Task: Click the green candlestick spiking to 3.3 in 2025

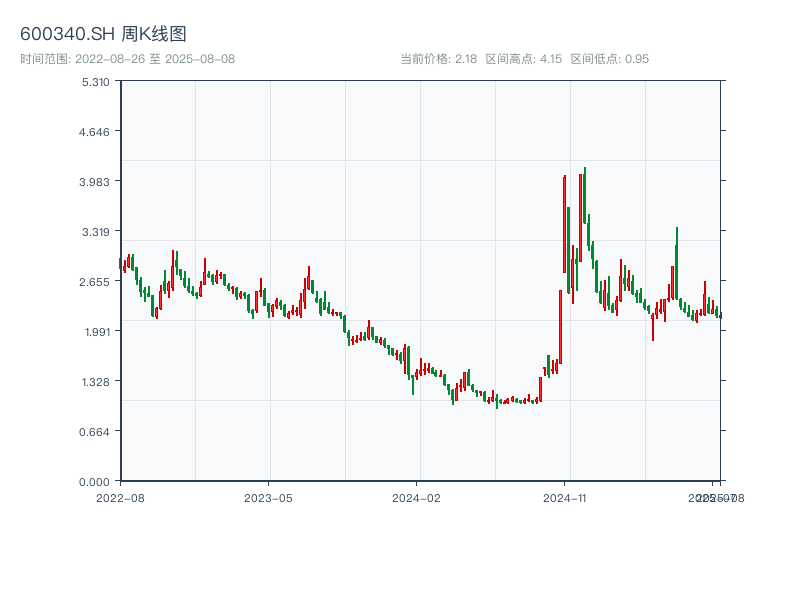Action: 677,263
